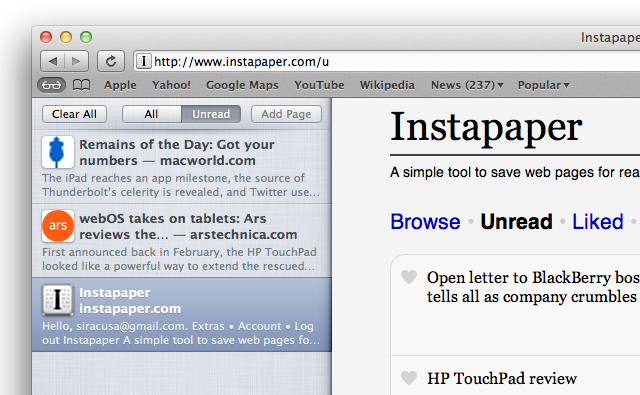This screenshot has width=640, height=395.
Task: Click the Add Page button
Action: tap(286, 114)
